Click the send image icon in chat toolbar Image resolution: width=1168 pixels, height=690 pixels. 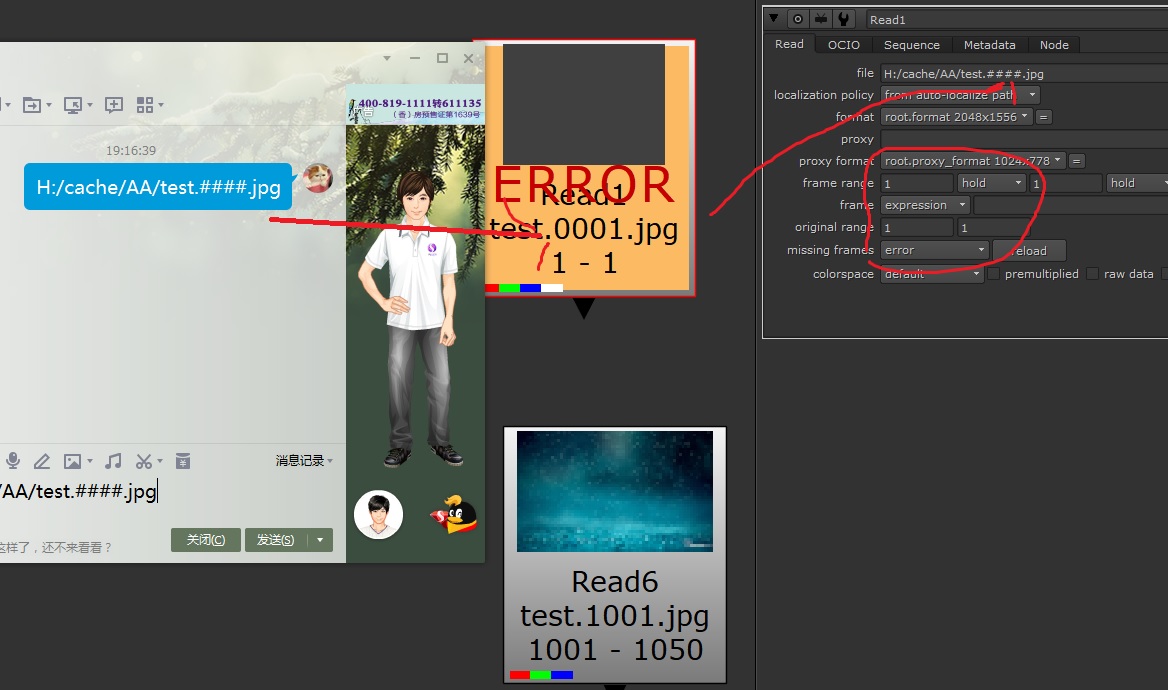click(x=72, y=461)
